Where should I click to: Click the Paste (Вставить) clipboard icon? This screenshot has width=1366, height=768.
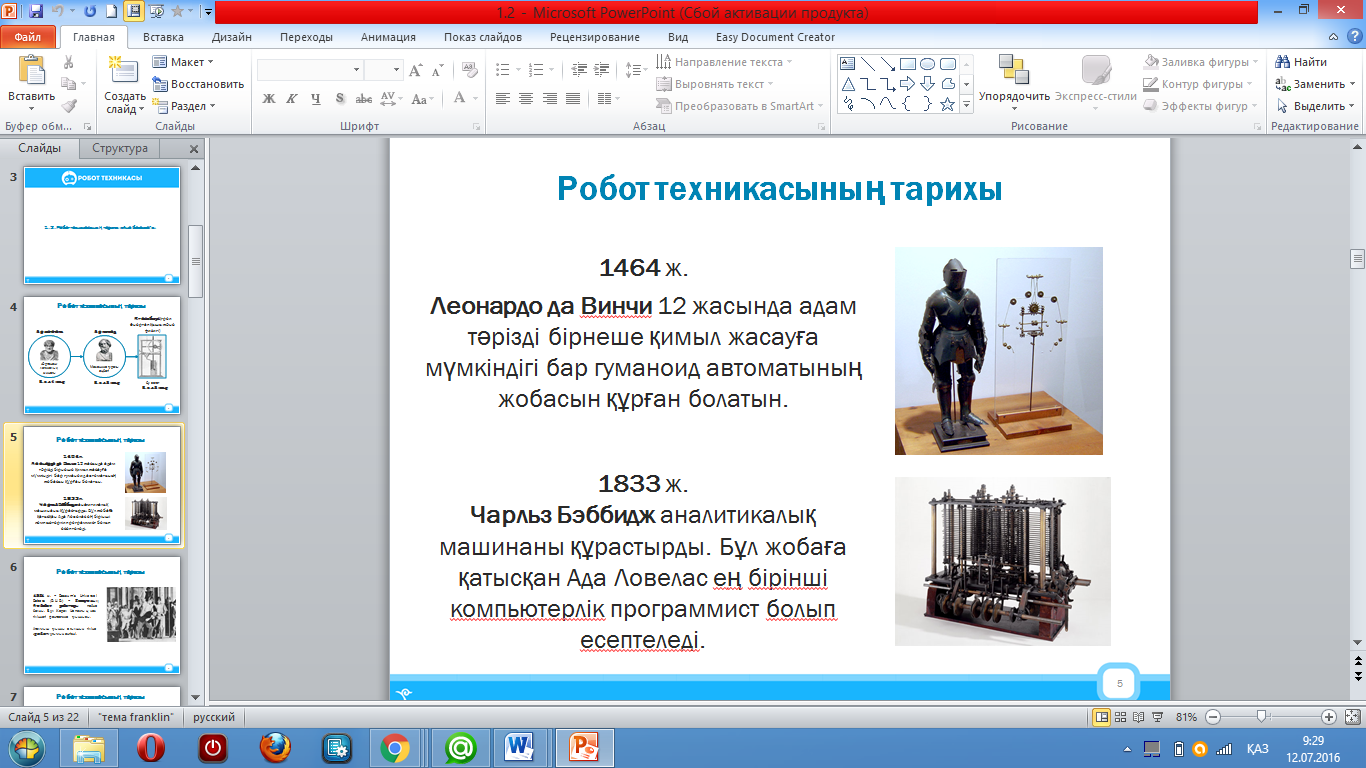pyautogui.click(x=30, y=72)
